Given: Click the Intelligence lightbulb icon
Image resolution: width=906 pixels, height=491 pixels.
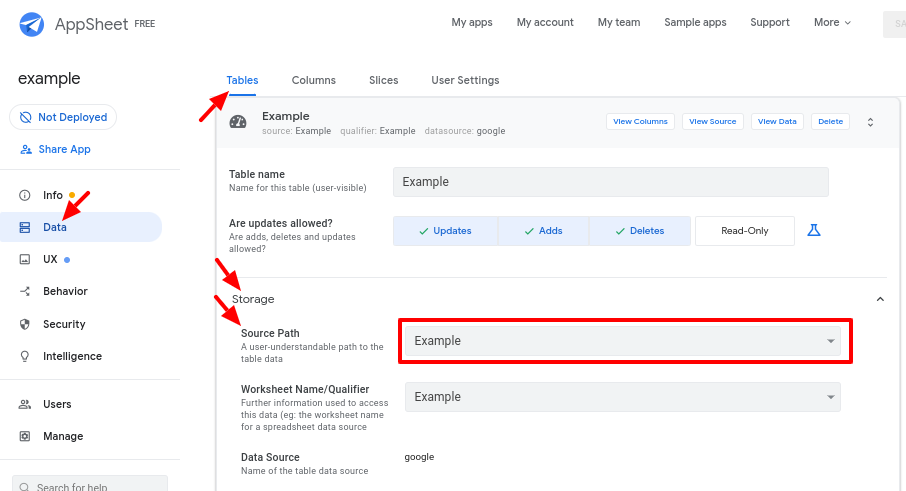Looking at the screenshot, I should (25, 356).
